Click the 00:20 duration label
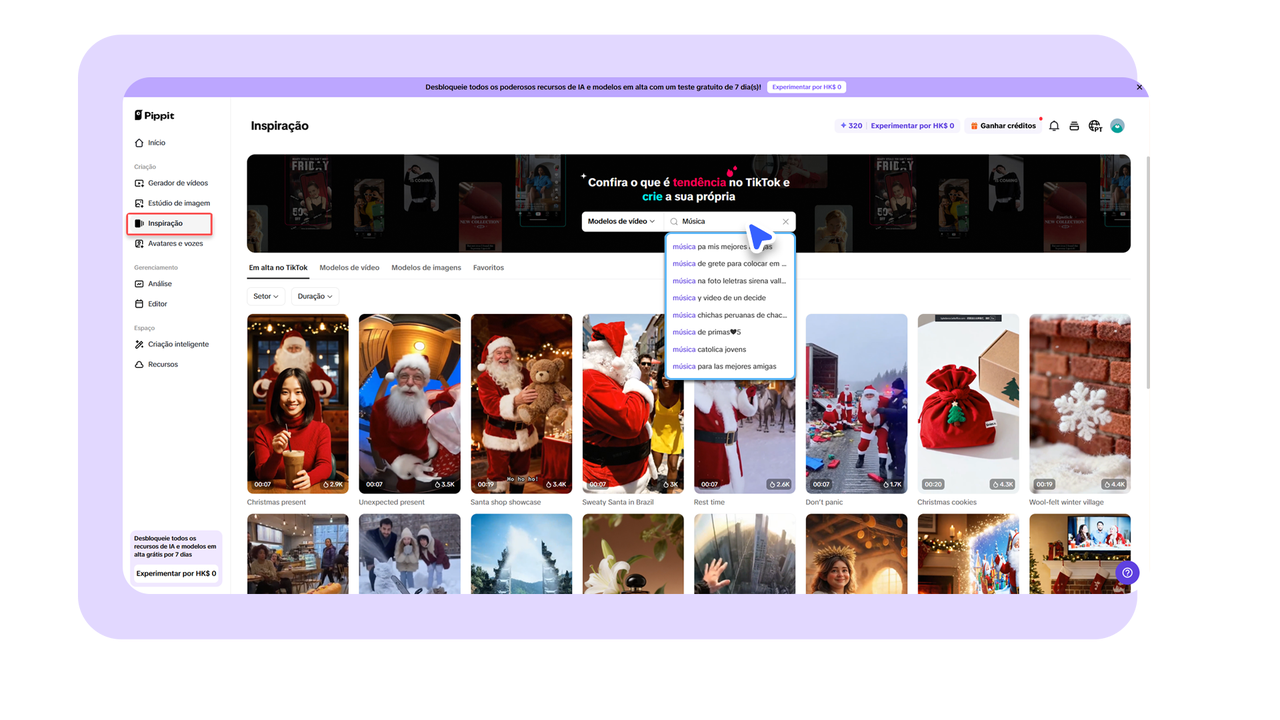1280x720 pixels. pos(932,484)
